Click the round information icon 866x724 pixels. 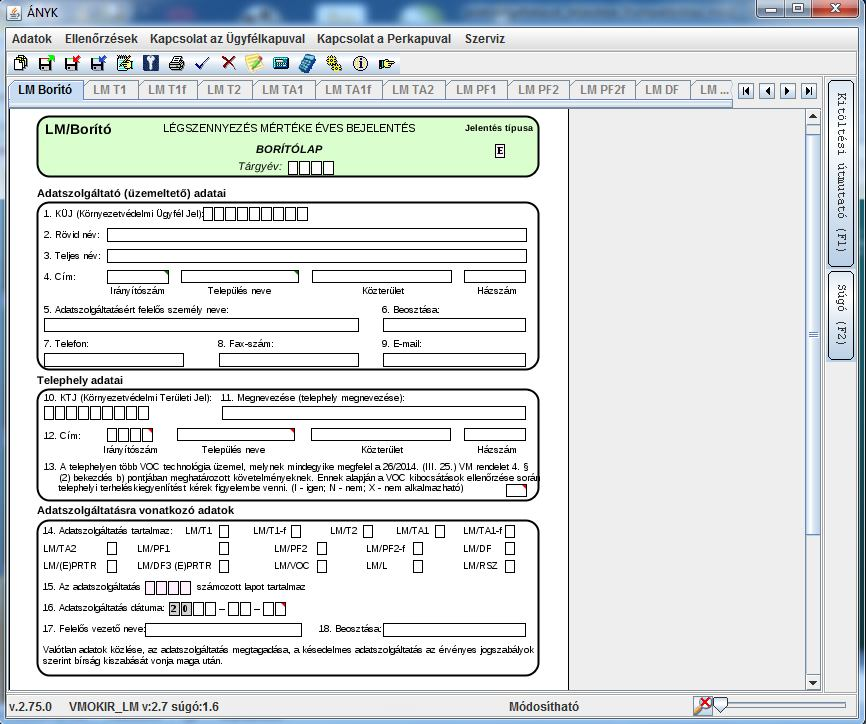click(x=360, y=64)
